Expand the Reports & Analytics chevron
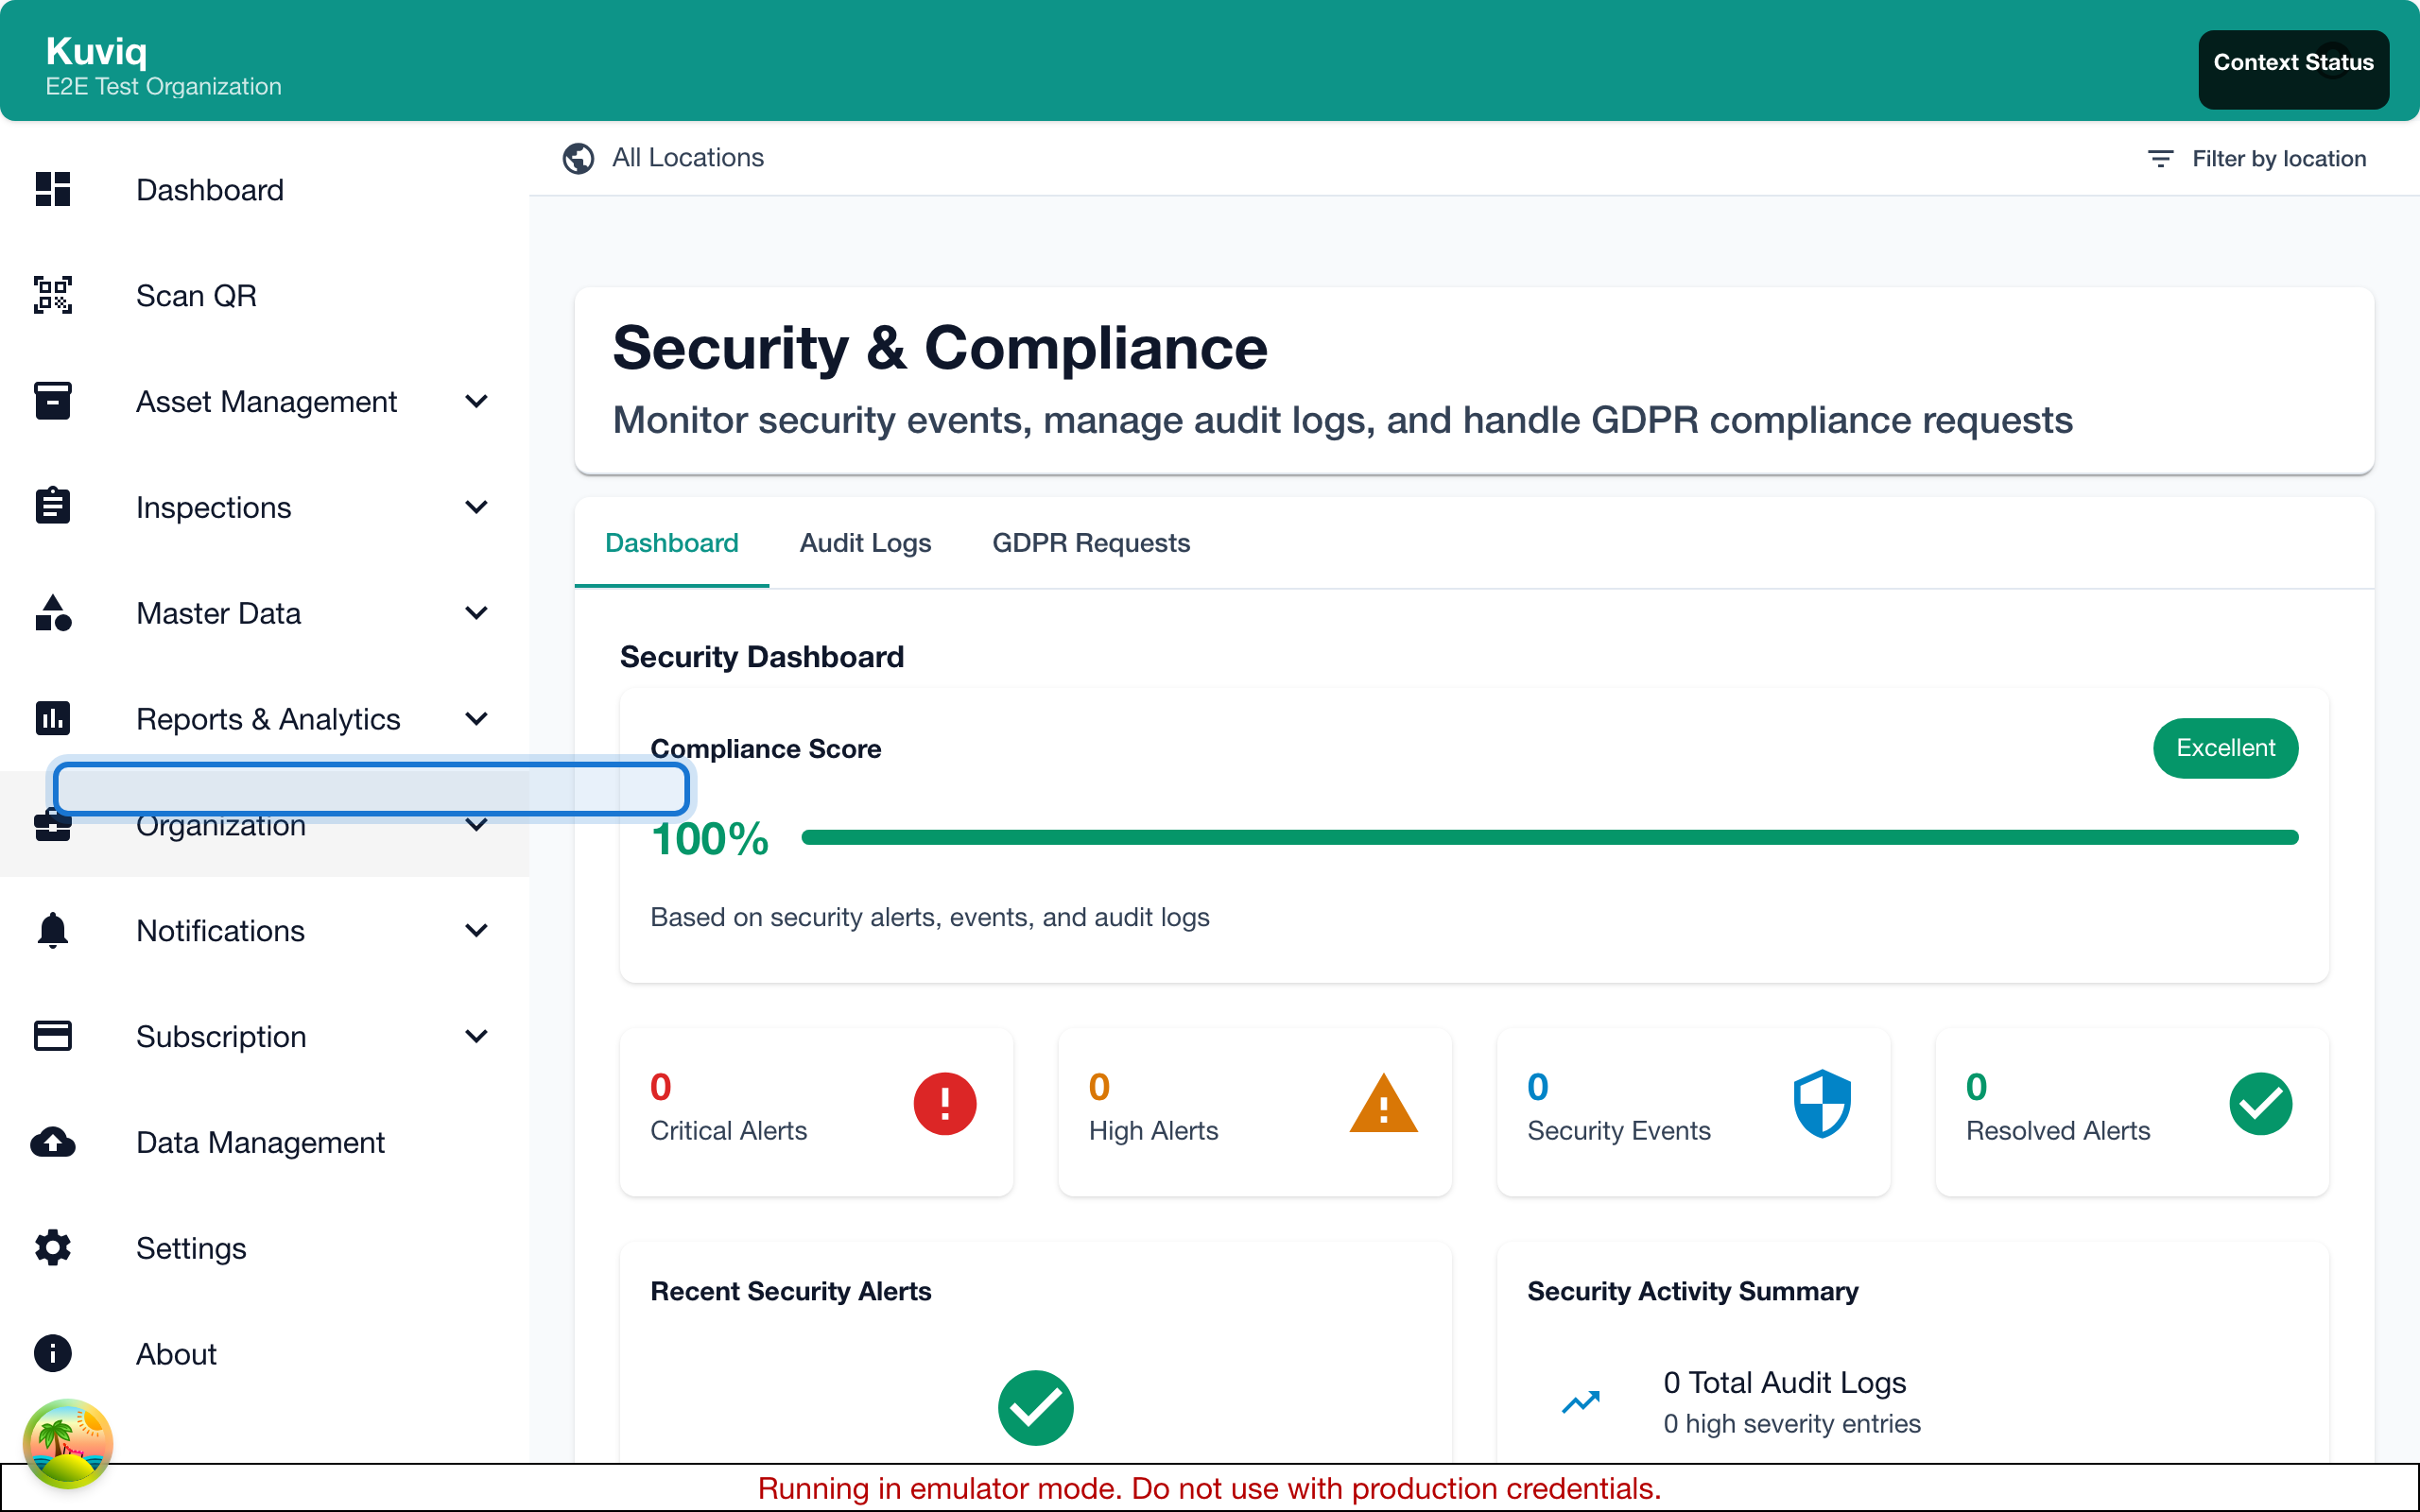 click(477, 718)
